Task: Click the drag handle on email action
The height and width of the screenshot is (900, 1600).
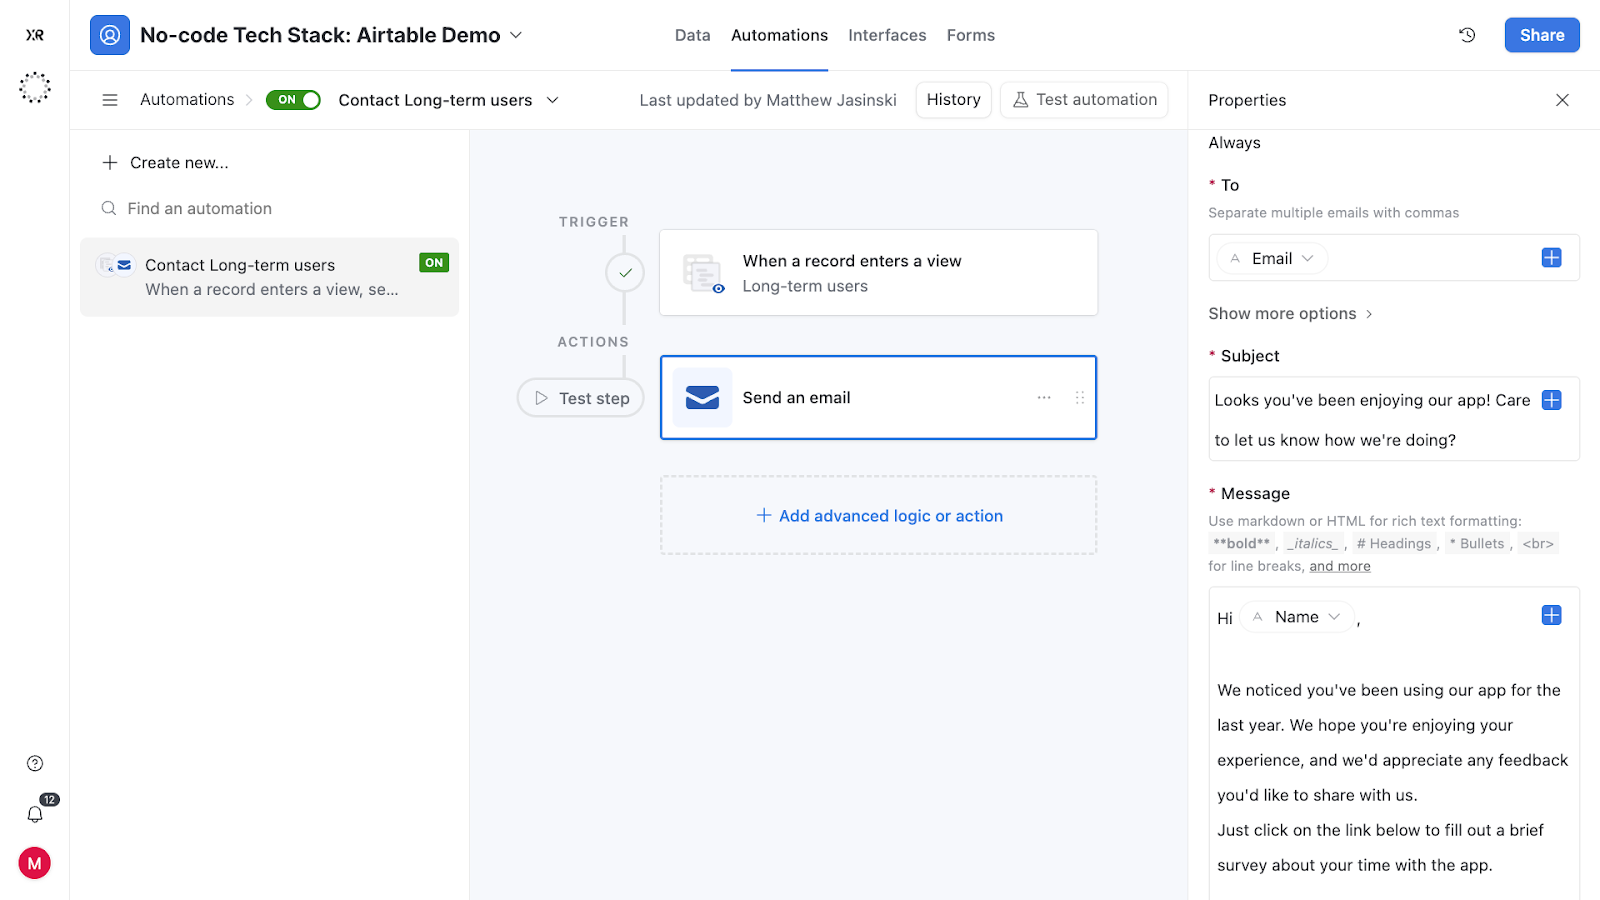Action: coord(1080,398)
